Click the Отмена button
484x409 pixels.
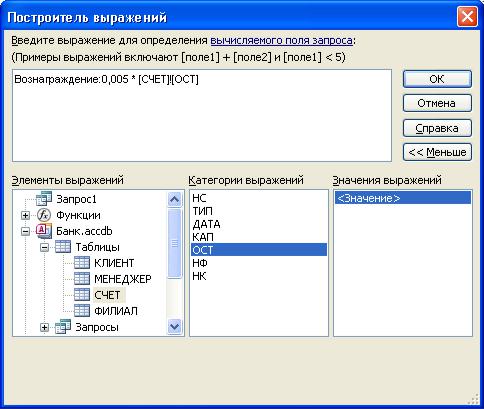[x=437, y=103]
